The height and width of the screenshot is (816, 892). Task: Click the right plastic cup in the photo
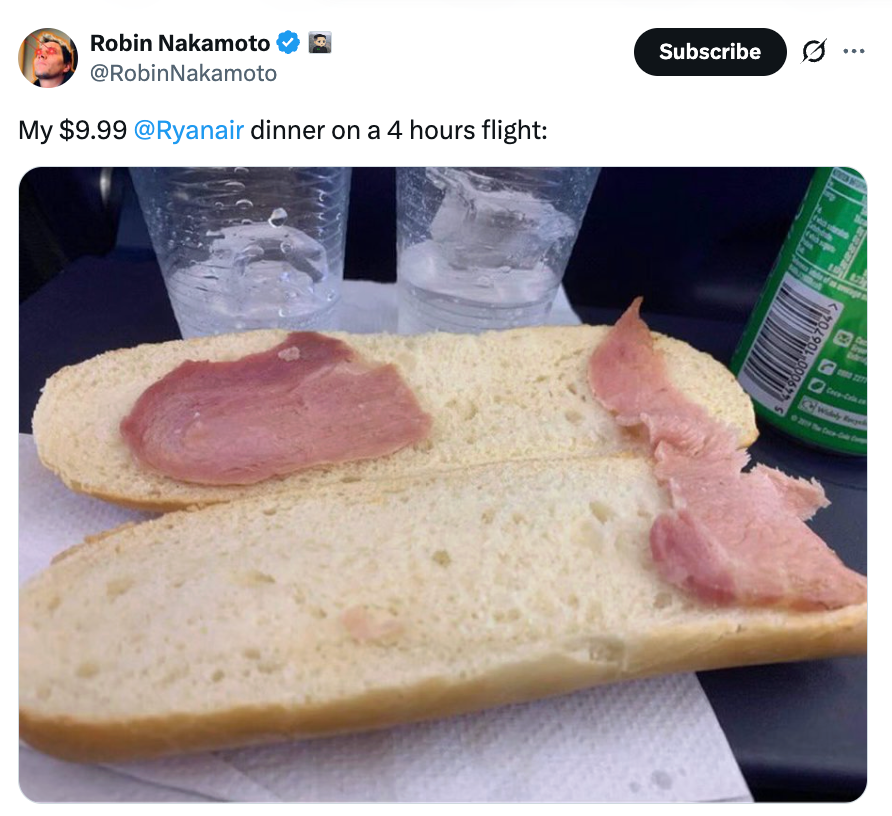(x=494, y=249)
